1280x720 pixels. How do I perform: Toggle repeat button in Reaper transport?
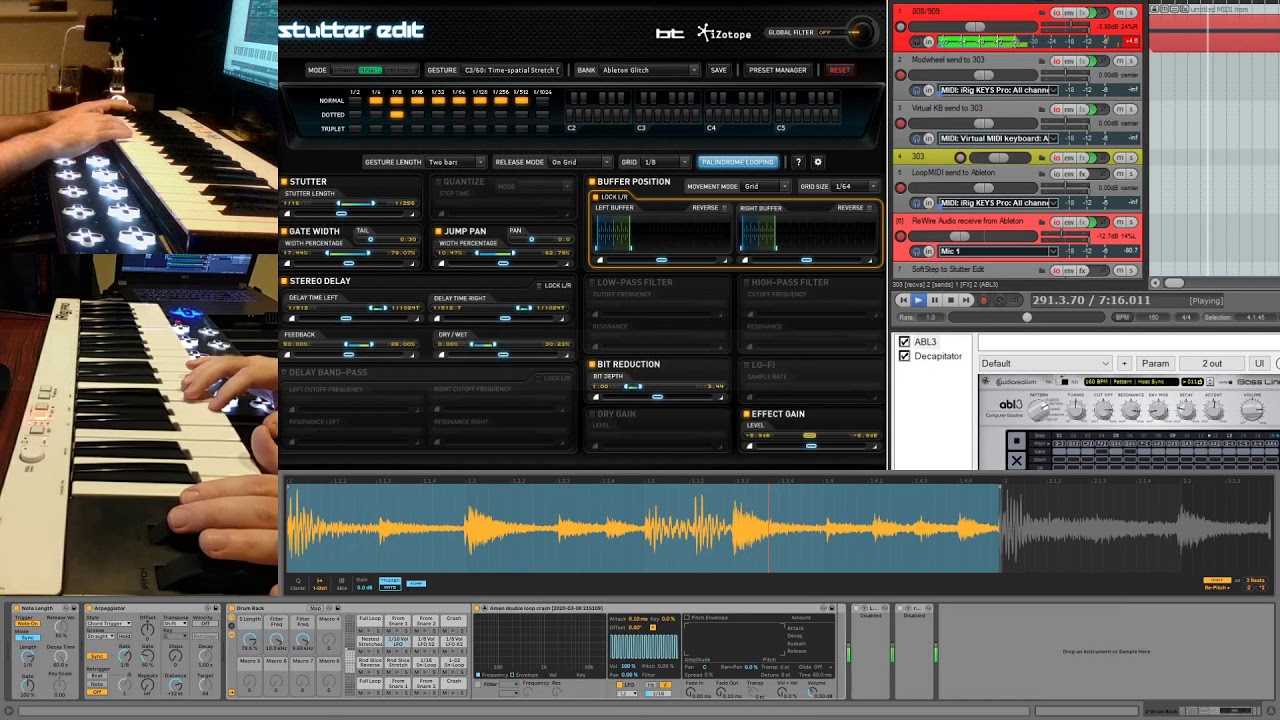998,300
